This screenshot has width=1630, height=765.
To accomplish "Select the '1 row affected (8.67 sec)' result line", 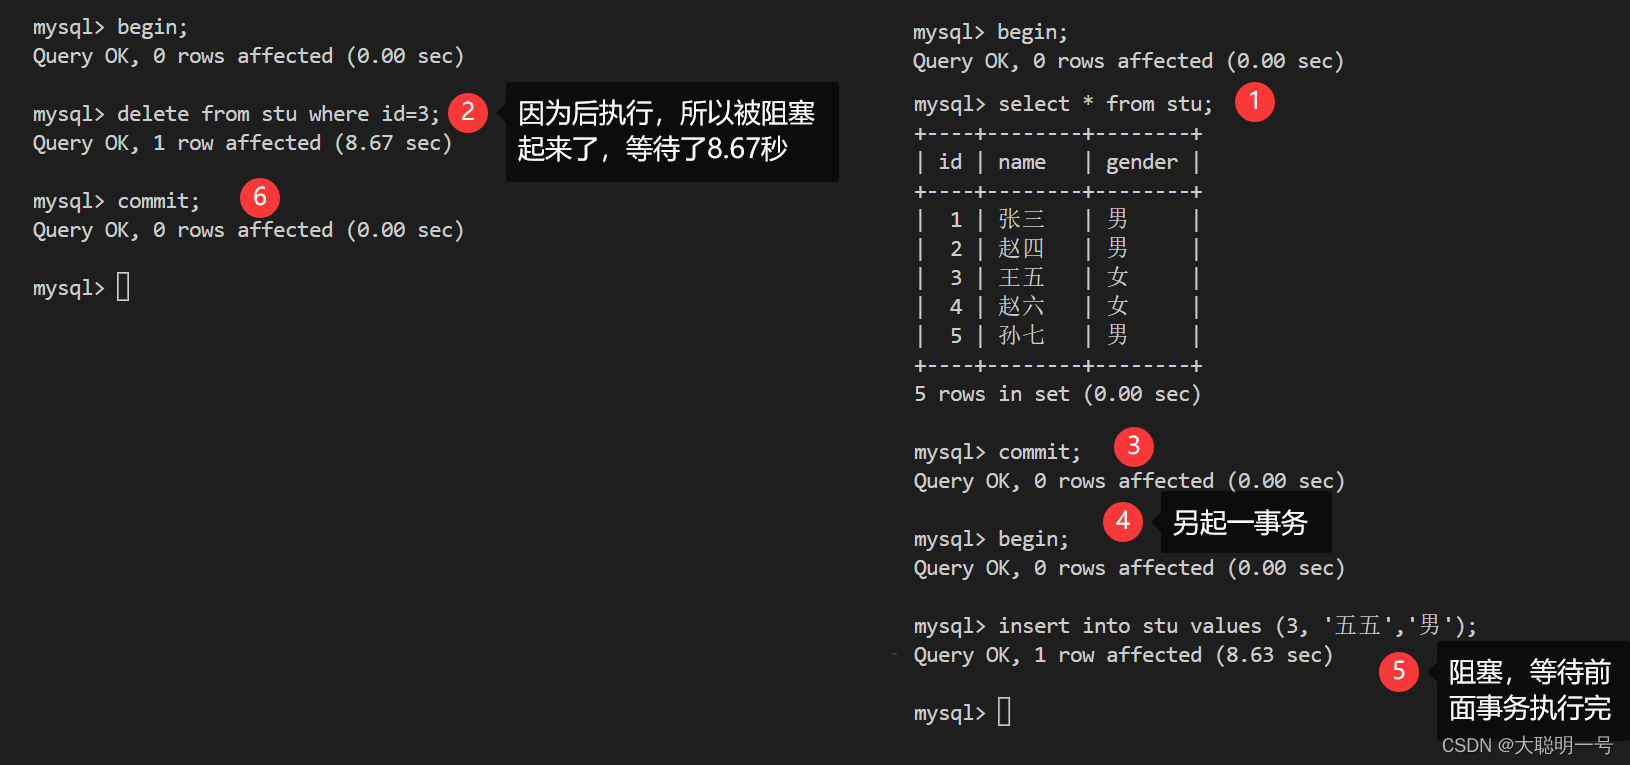I will [x=243, y=143].
